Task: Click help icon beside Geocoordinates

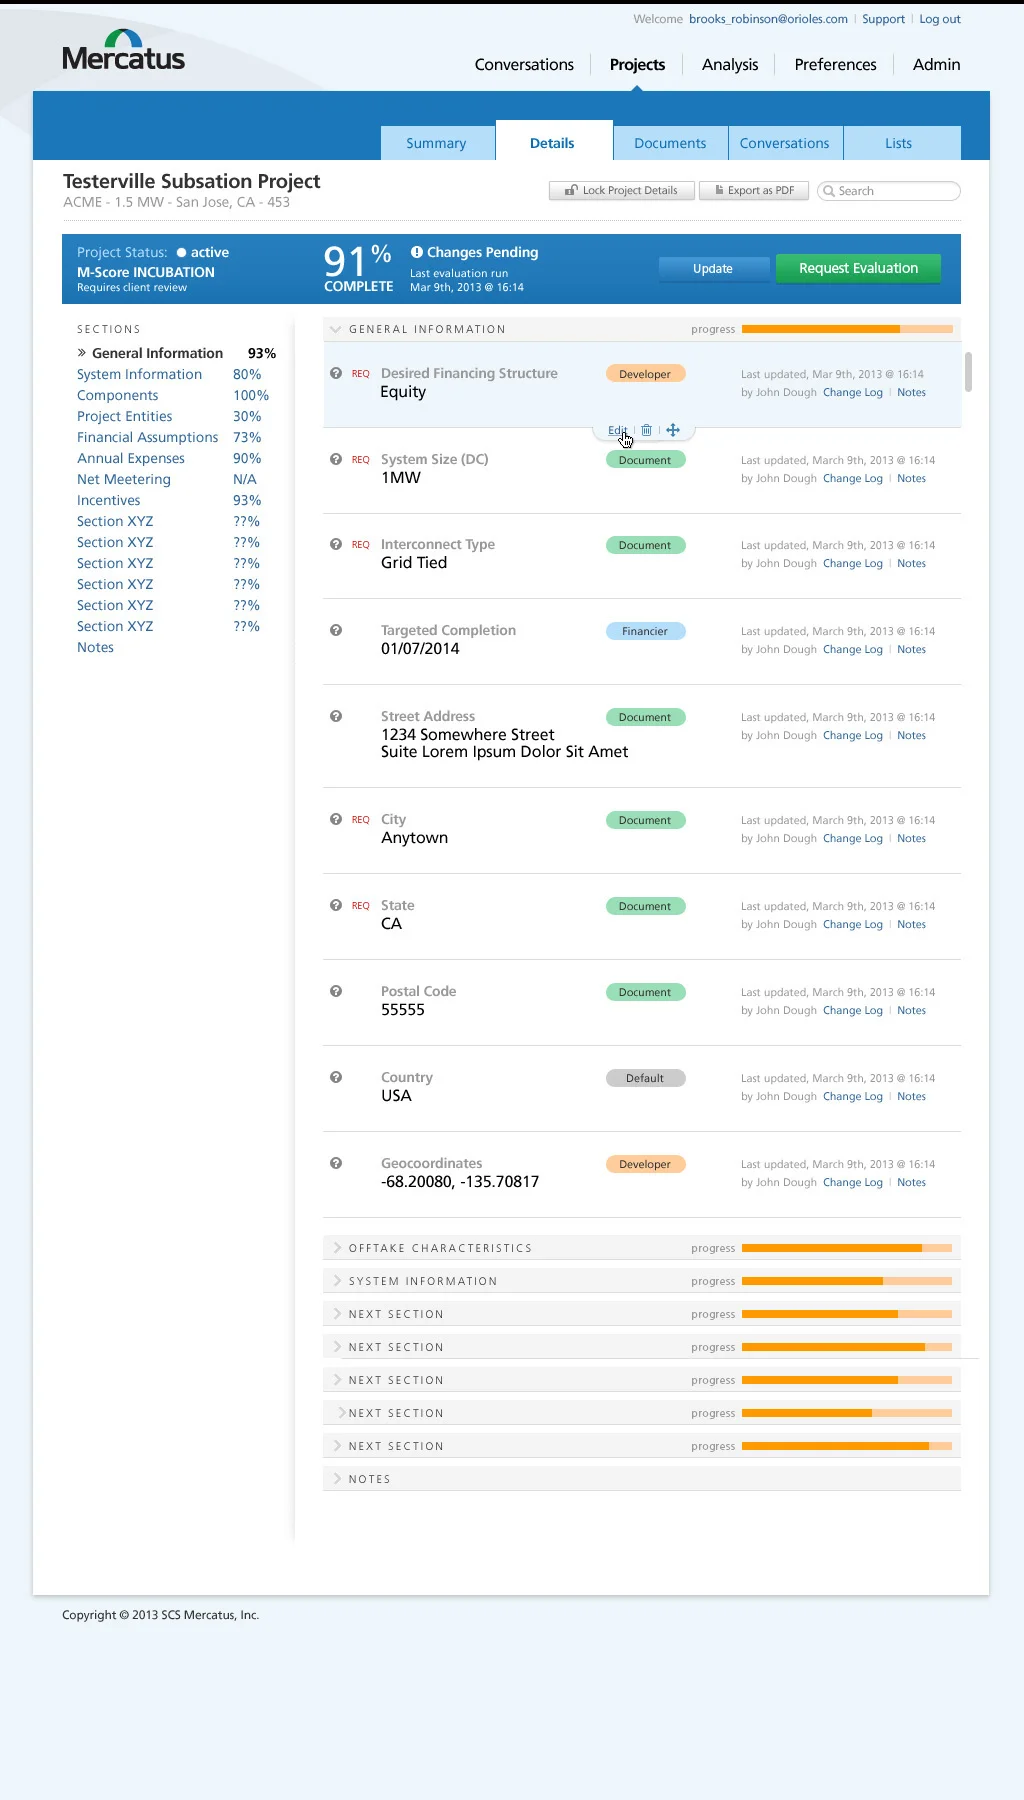Action: 336,1163
